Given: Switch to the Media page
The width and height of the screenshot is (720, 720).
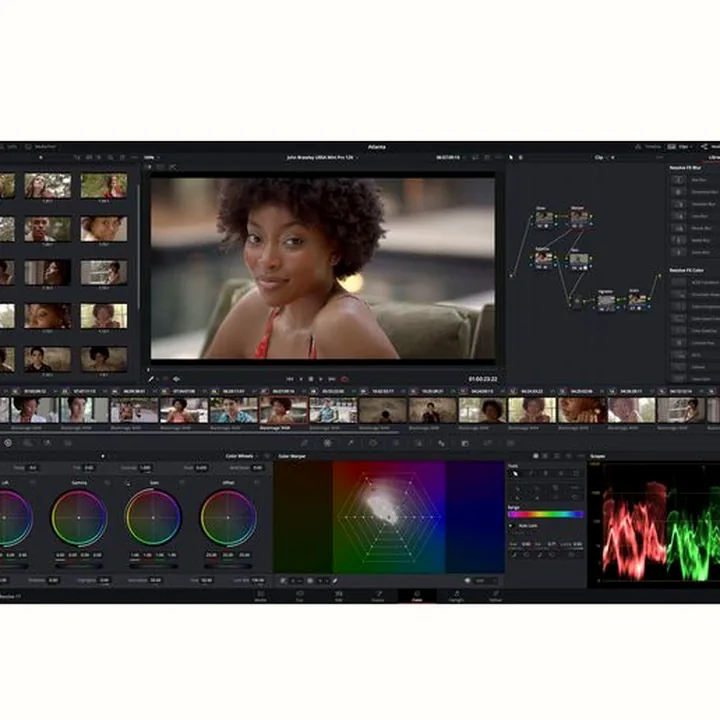Looking at the screenshot, I should [x=260, y=596].
